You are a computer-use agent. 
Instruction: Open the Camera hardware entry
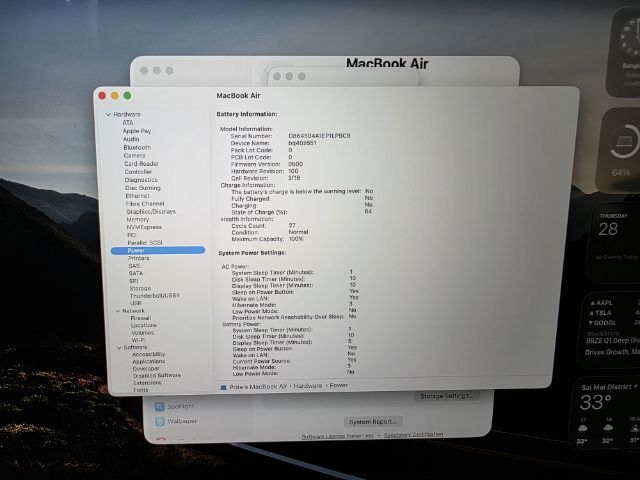(x=134, y=156)
